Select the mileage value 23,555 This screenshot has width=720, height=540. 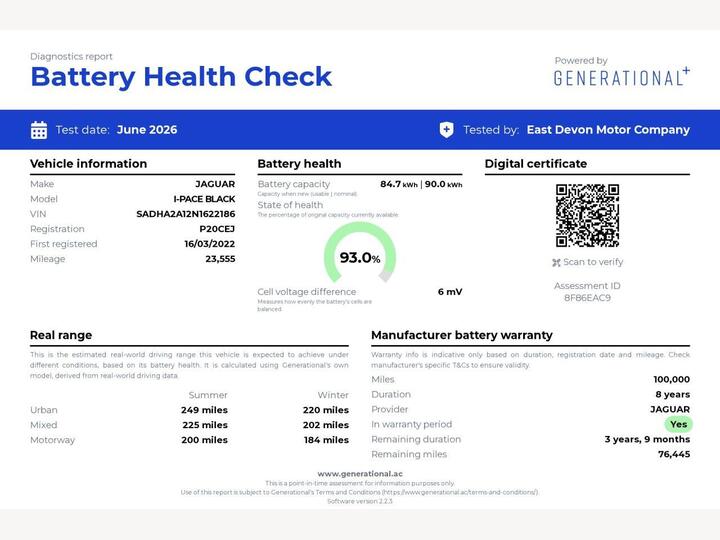point(220,259)
